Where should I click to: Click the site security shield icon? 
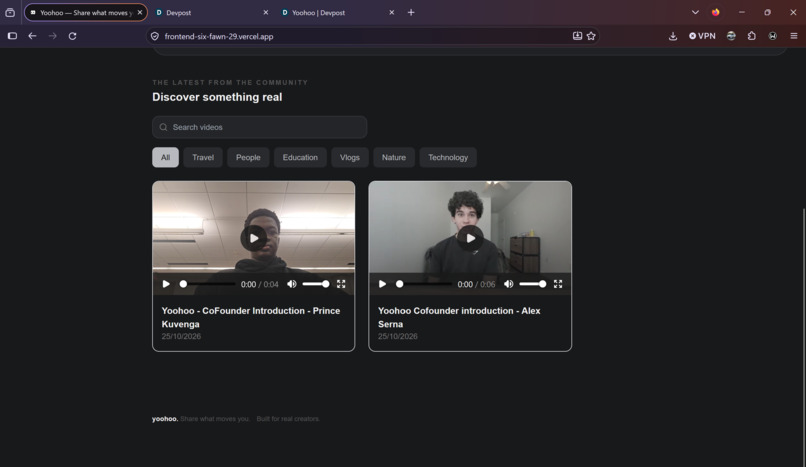[x=155, y=36]
